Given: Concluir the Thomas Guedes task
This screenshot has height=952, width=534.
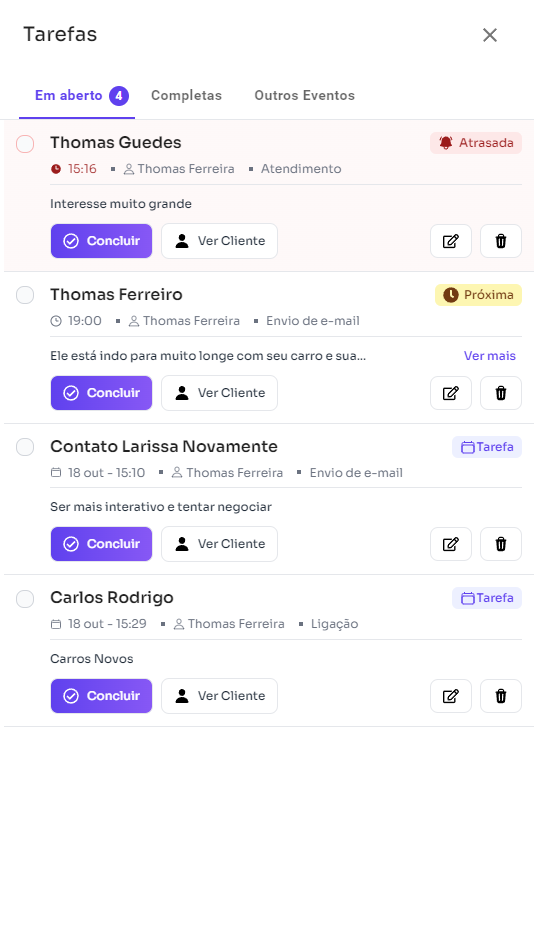Looking at the screenshot, I should click(101, 241).
